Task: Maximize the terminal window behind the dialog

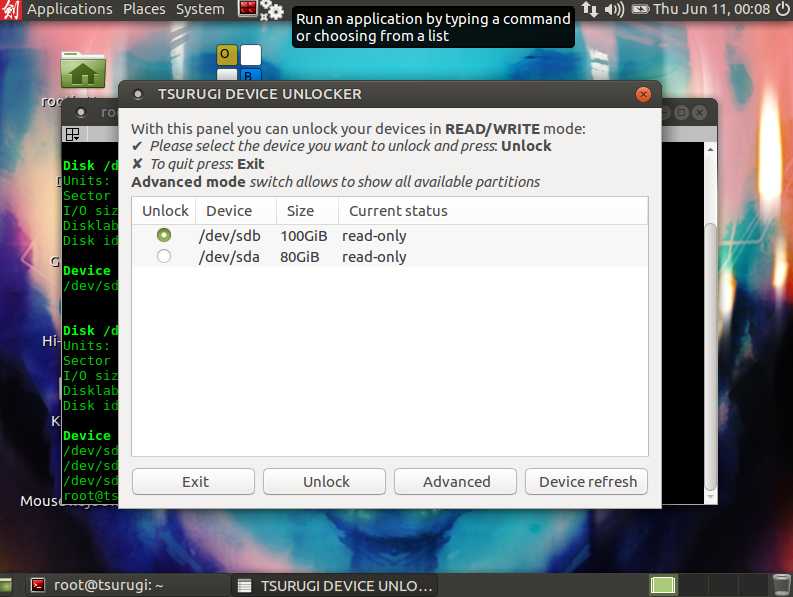Action: (x=681, y=112)
